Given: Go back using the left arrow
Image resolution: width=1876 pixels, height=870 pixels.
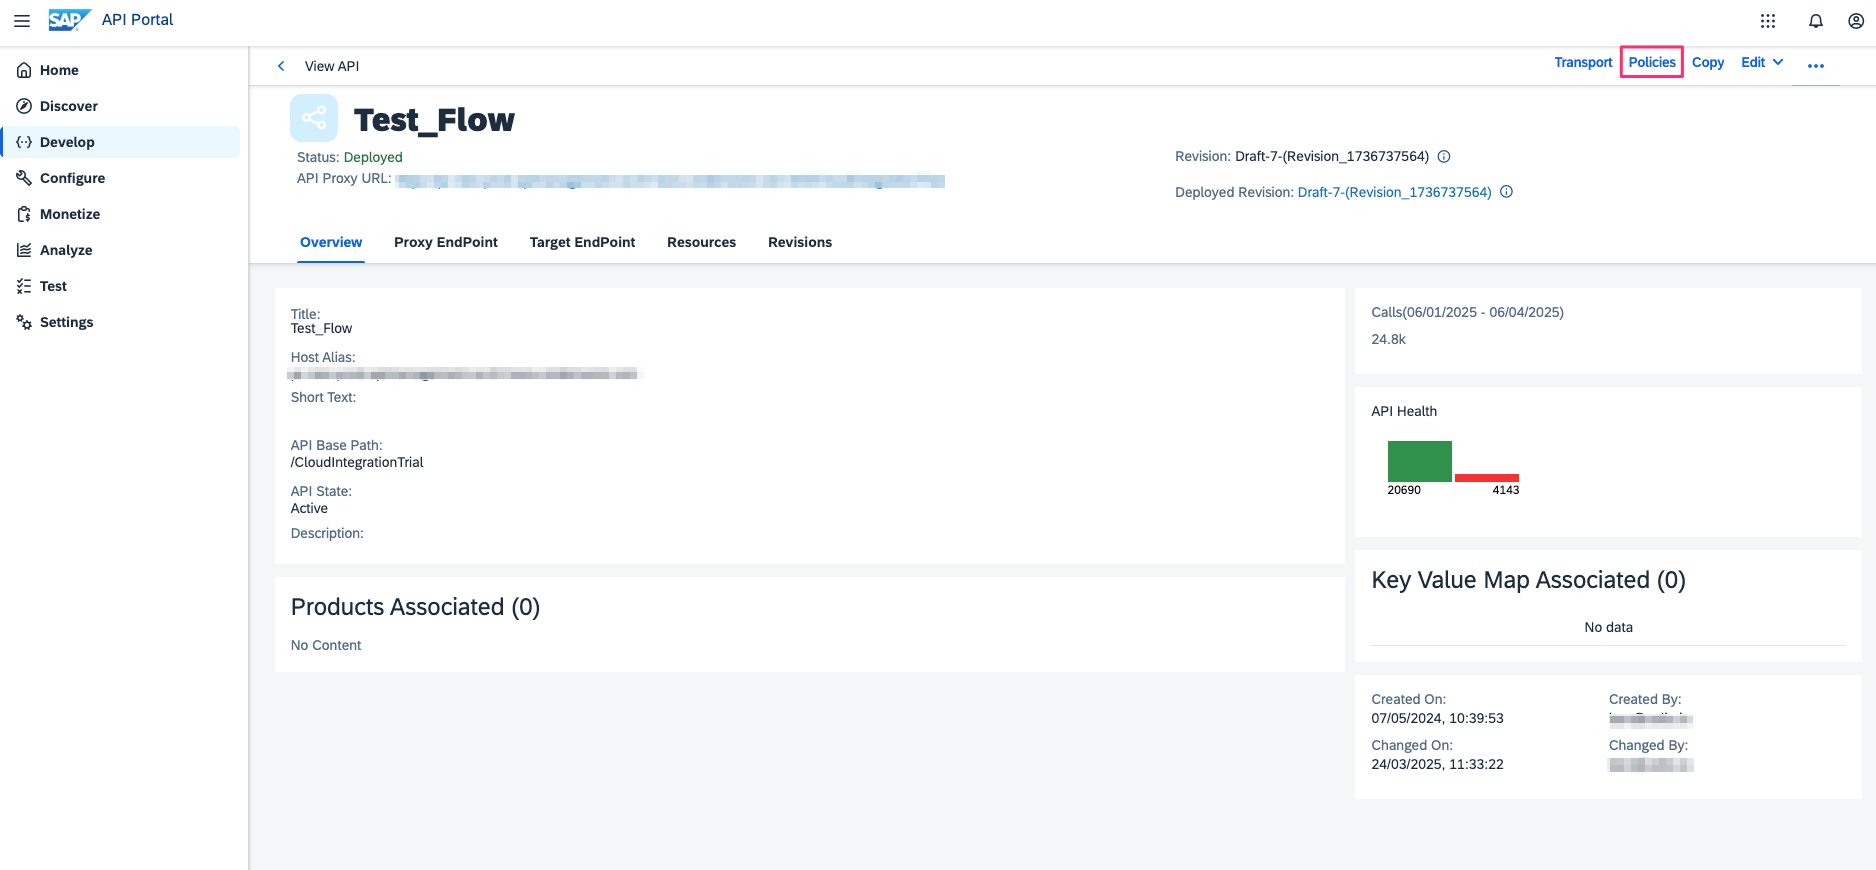Looking at the screenshot, I should [281, 66].
